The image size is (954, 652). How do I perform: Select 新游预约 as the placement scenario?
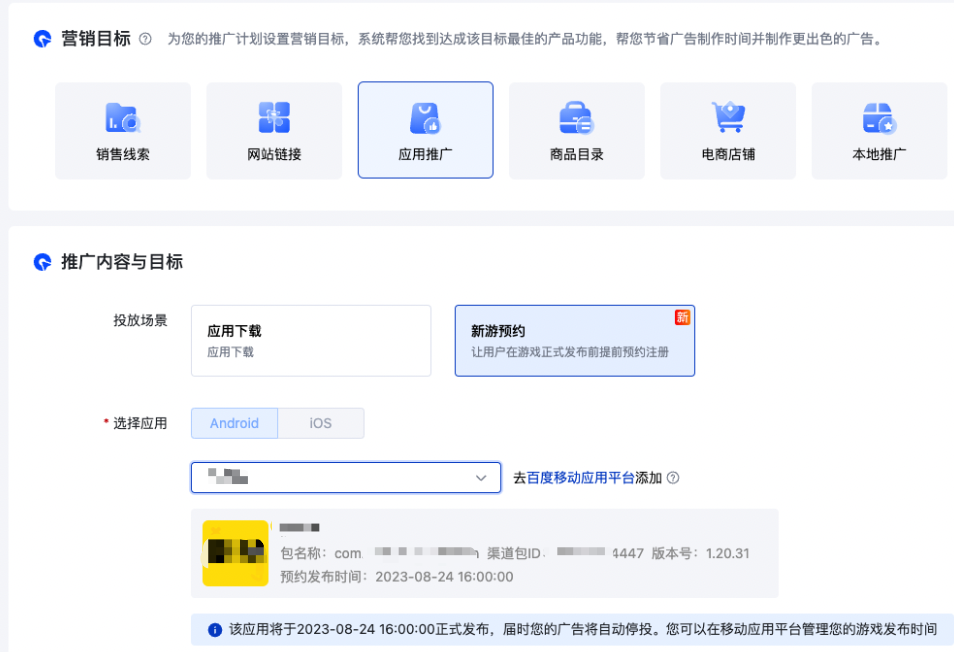point(574,340)
